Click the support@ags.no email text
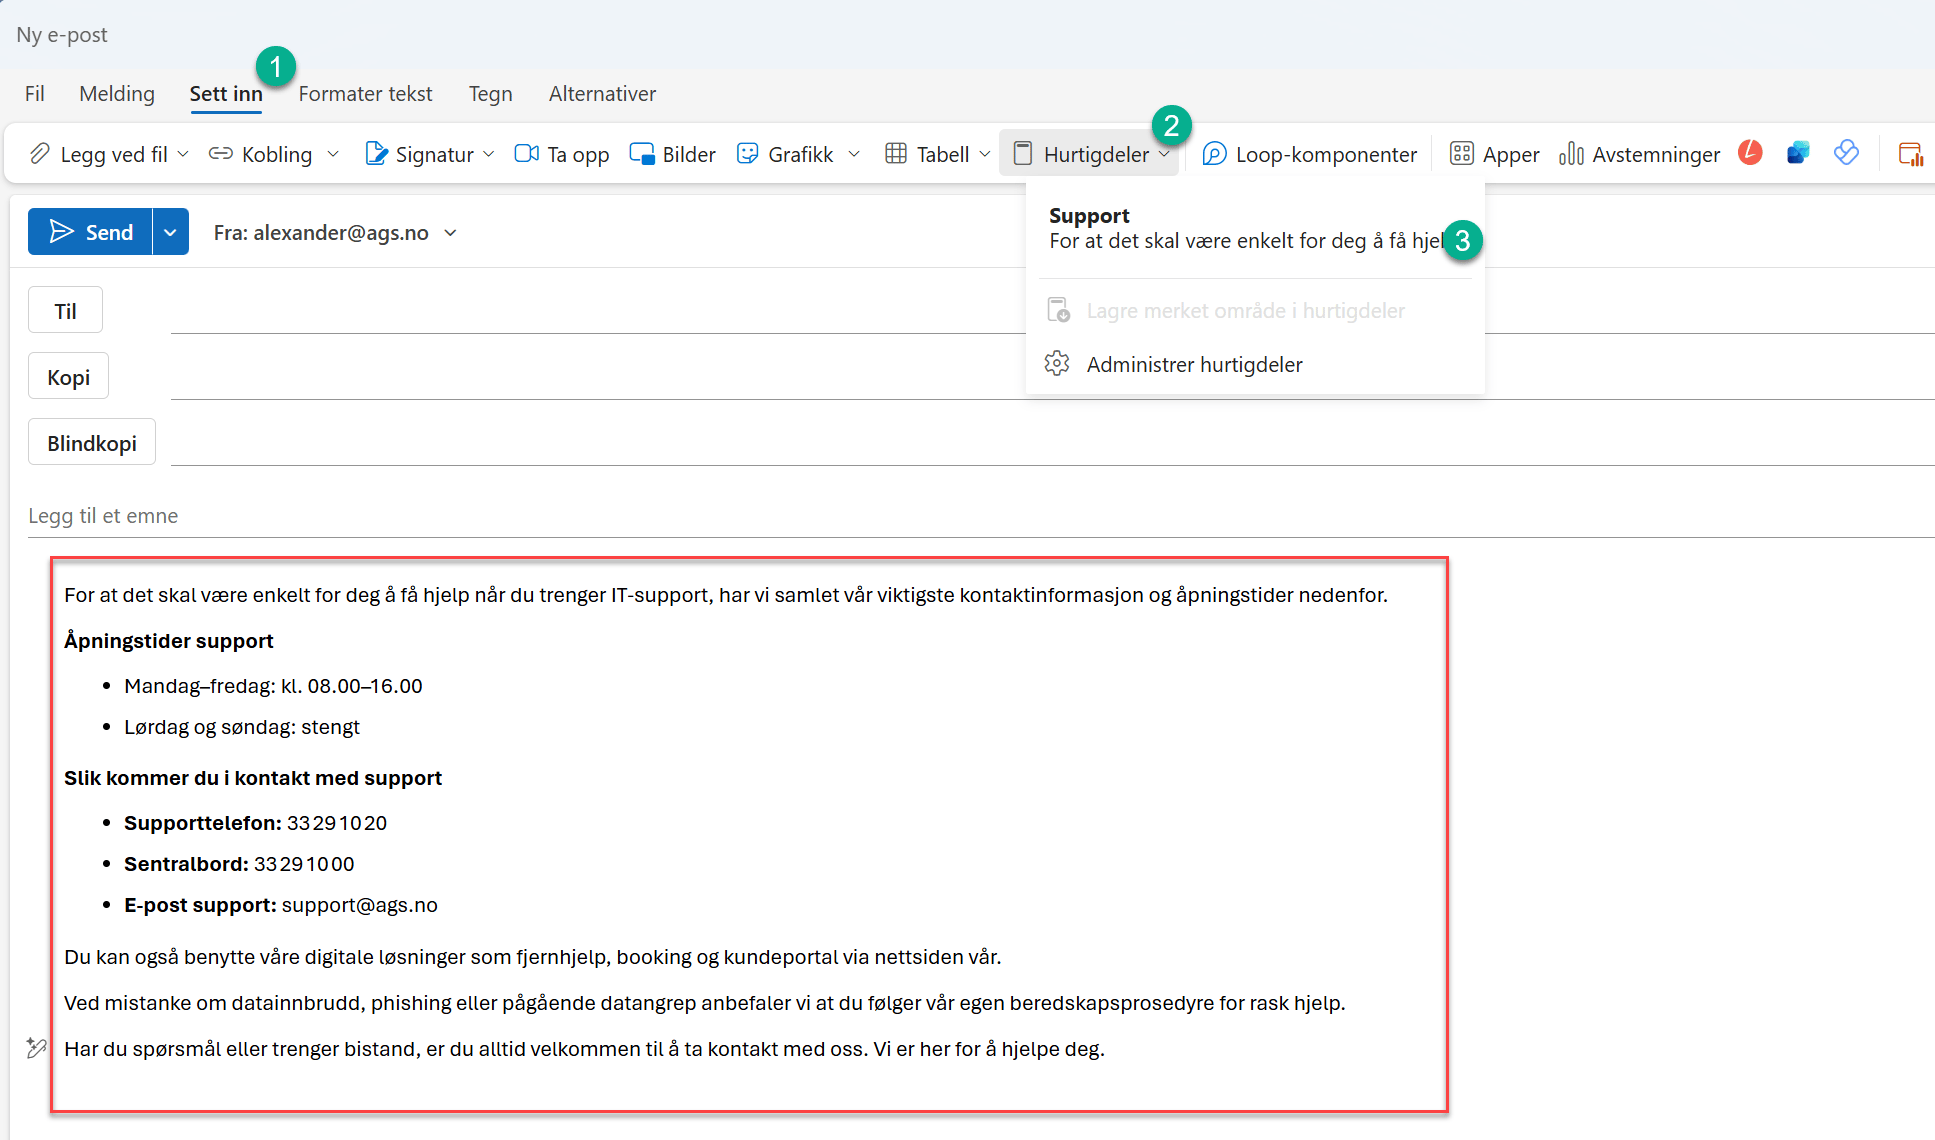The height and width of the screenshot is (1140, 1935). (x=360, y=905)
